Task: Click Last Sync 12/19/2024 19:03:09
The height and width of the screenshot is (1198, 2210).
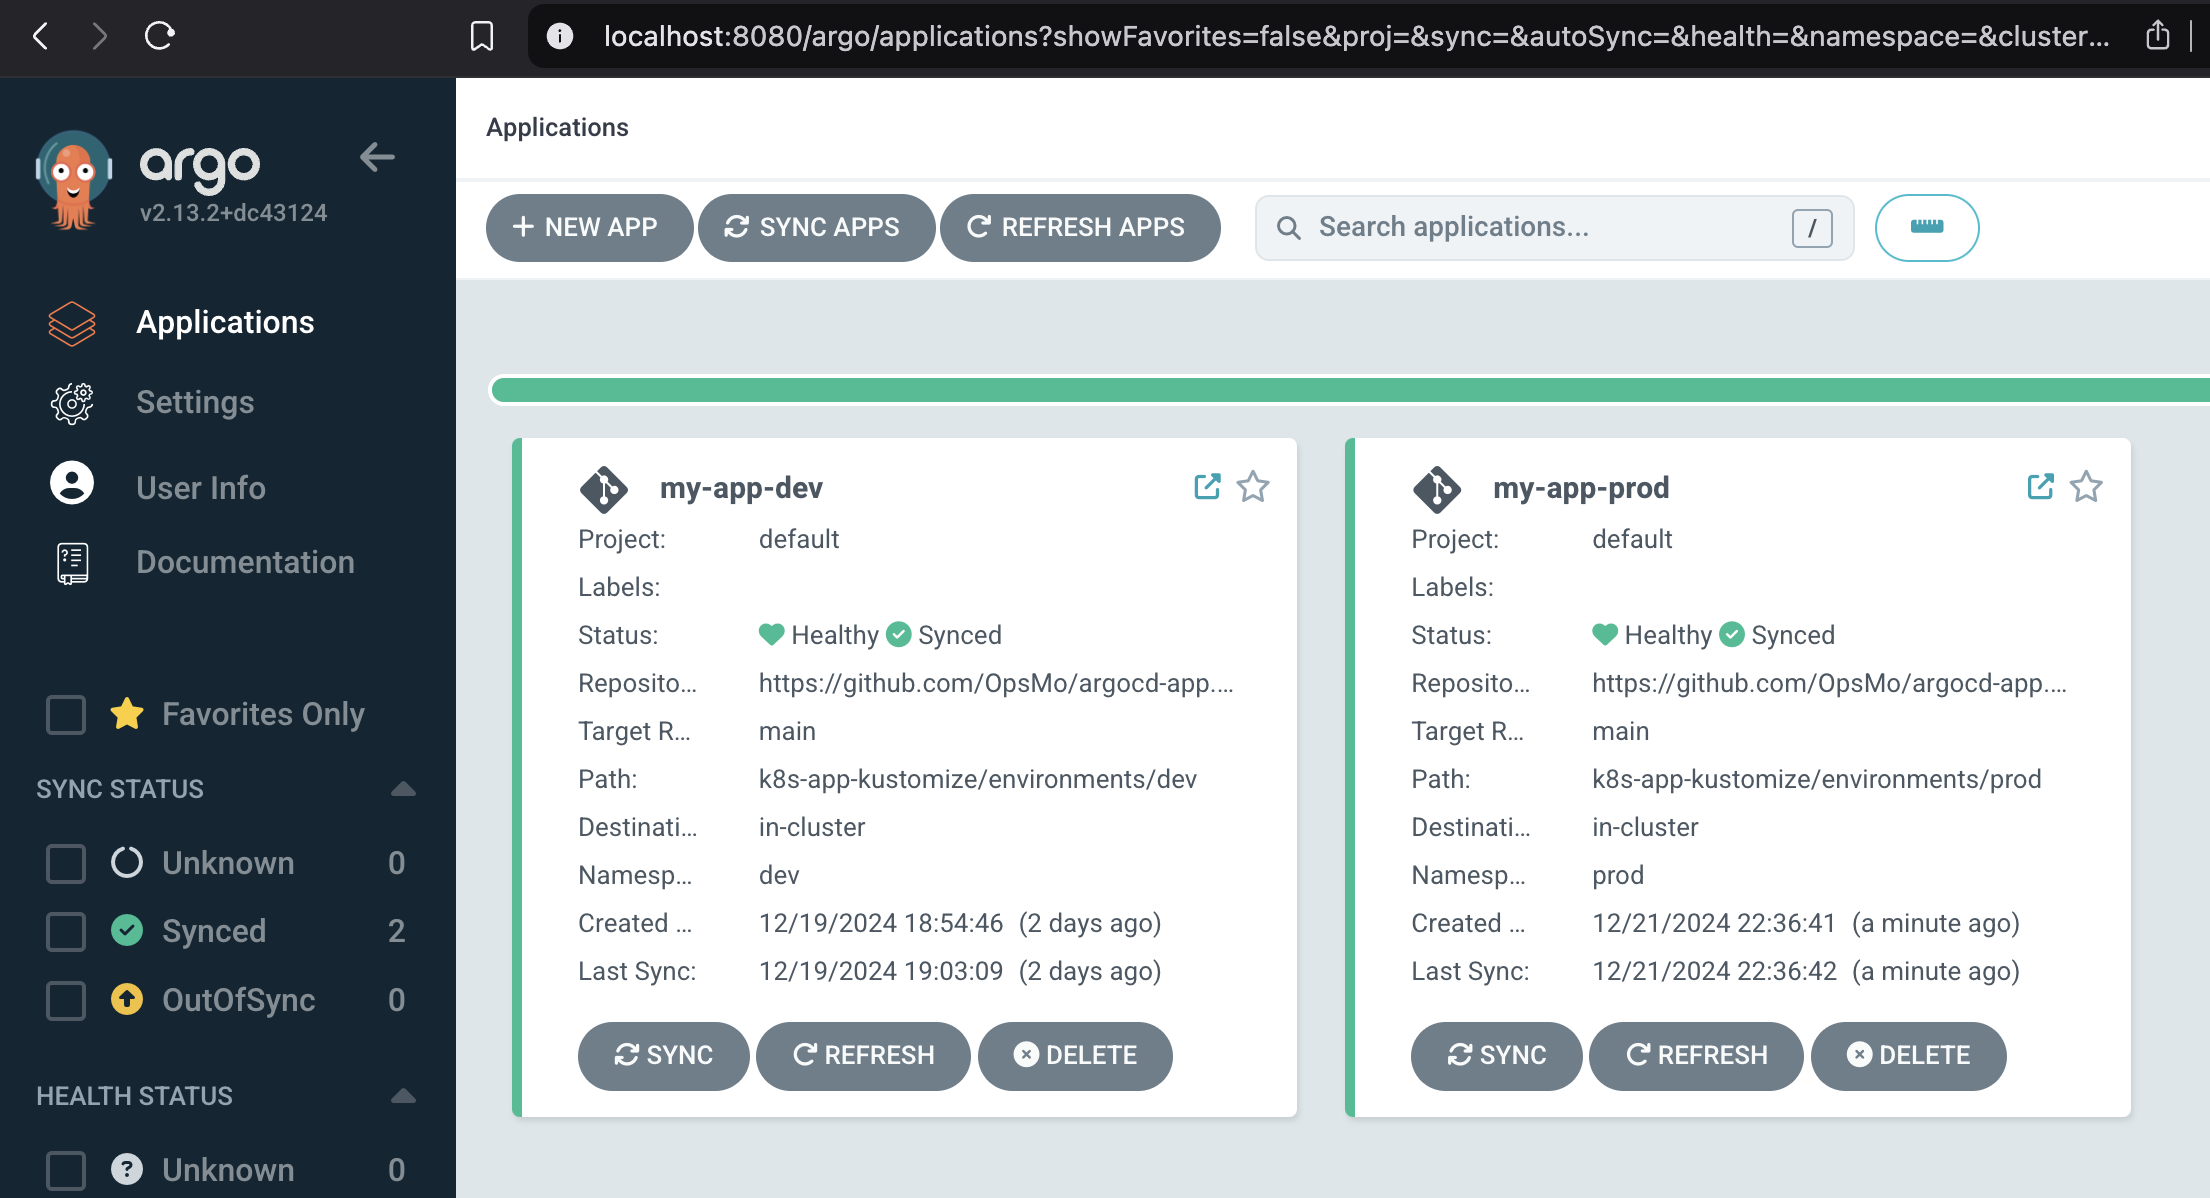Action: pos(881,971)
